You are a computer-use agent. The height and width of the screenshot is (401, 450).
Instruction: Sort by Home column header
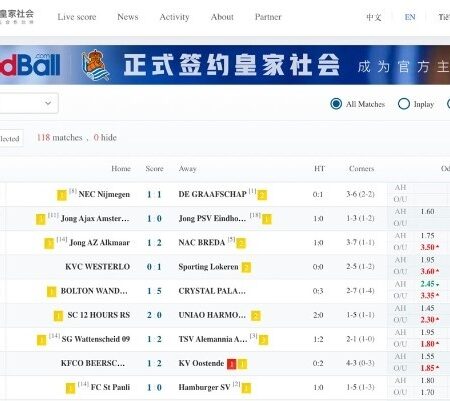pos(121,169)
